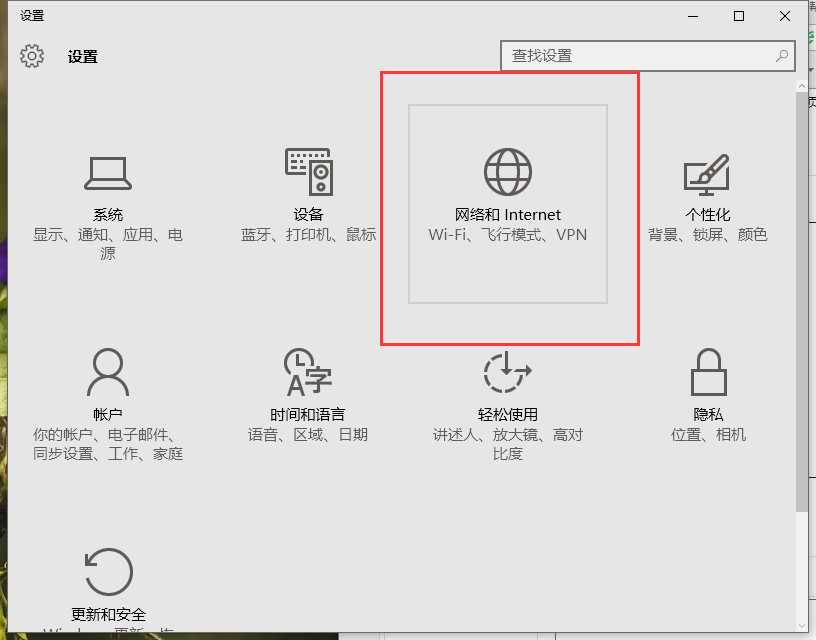Open the Devices (设备) keyboard and speaker icon
Screen dimensions: 816x640
tap(308, 172)
